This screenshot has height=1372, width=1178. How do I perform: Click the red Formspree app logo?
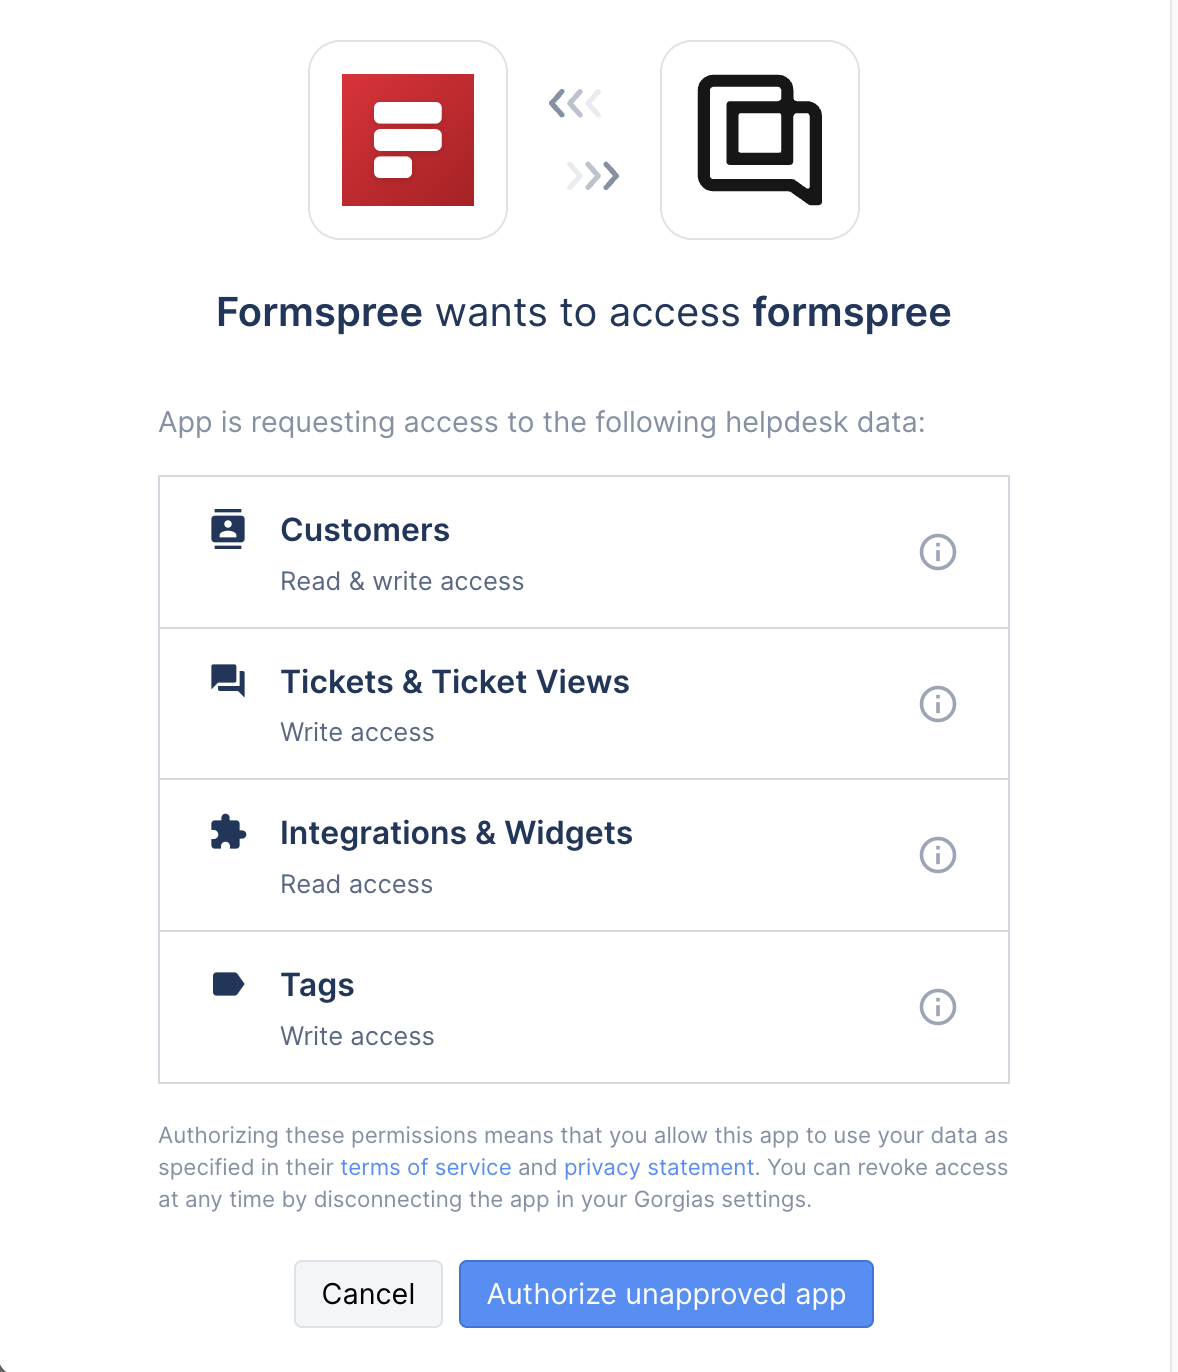[408, 140]
